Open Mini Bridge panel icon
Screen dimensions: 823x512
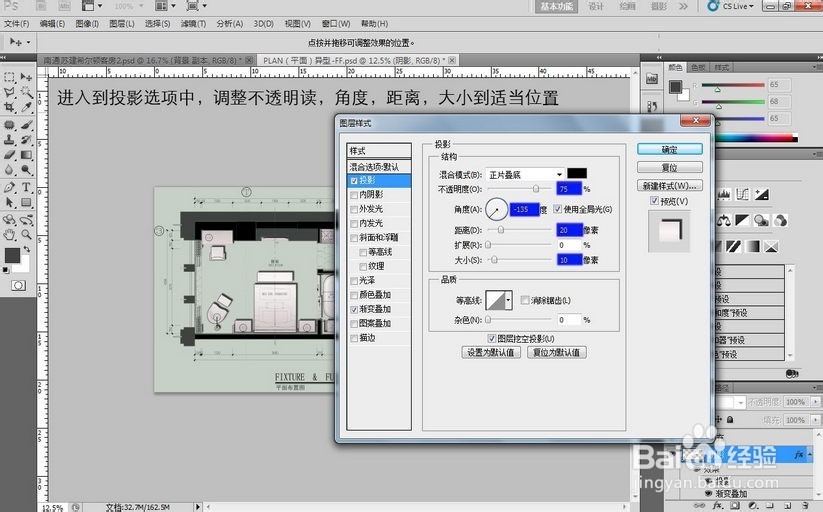(652, 78)
